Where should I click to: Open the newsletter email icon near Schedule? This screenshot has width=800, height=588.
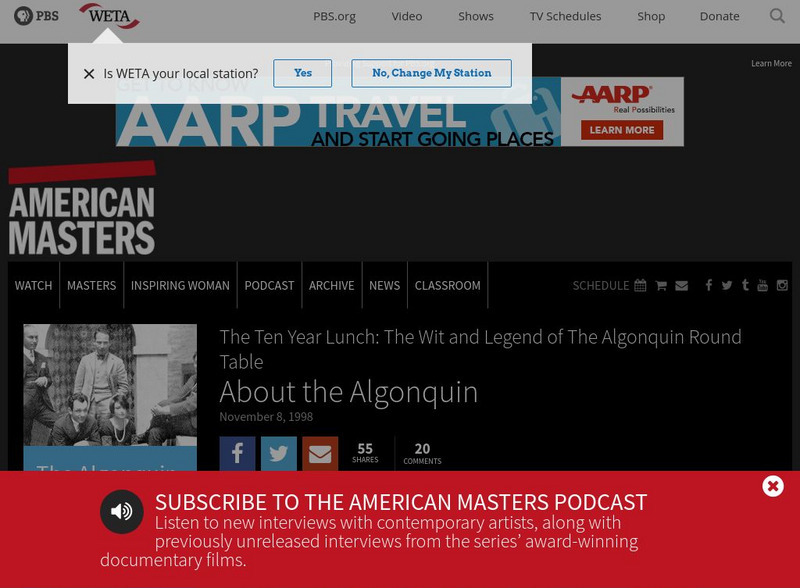coord(682,285)
